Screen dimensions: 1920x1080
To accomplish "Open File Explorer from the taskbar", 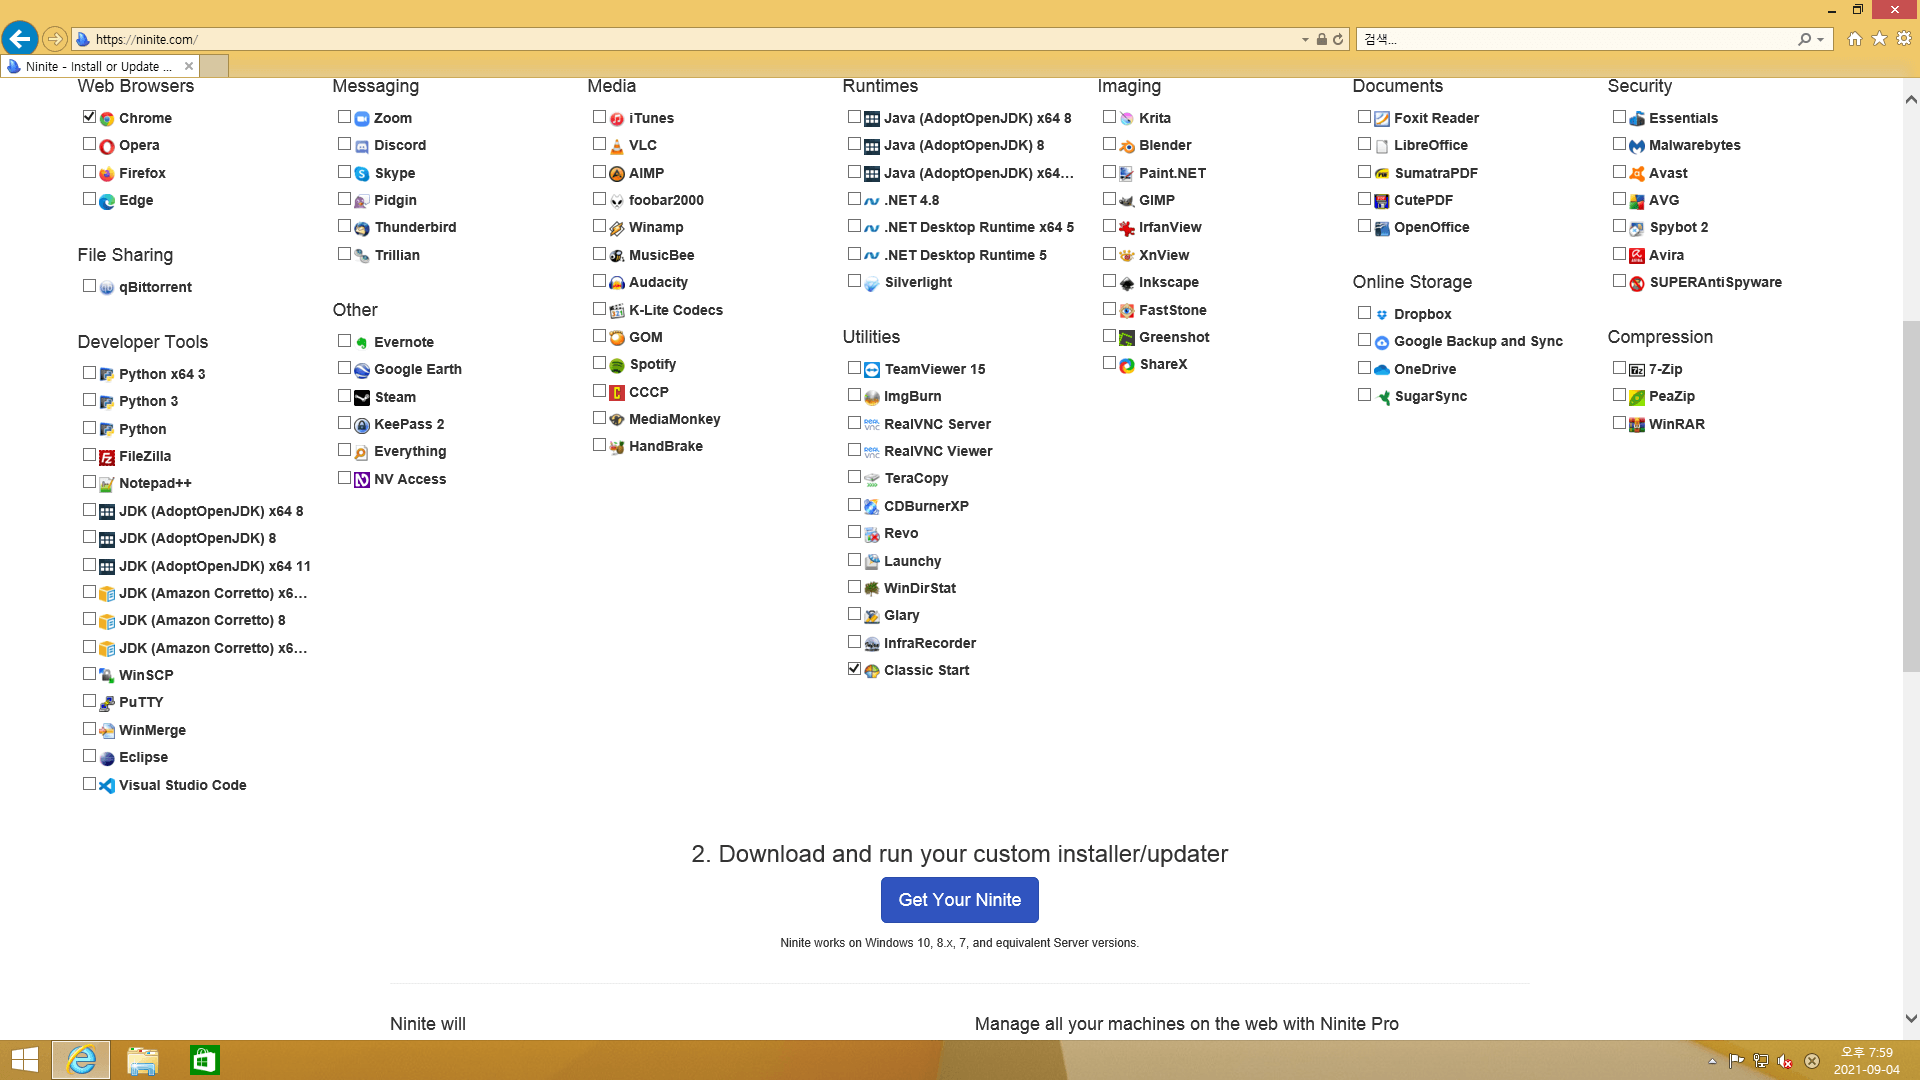I will click(x=143, y=1061).
